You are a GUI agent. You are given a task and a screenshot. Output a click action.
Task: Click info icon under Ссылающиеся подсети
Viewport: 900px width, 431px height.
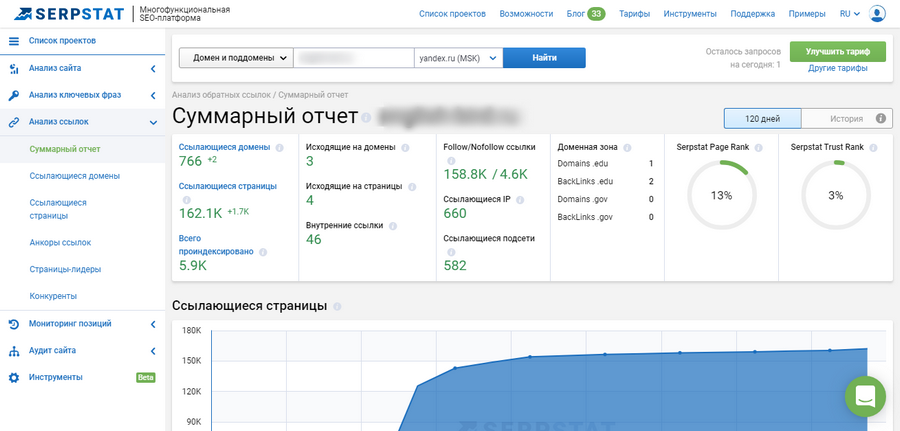451,252
